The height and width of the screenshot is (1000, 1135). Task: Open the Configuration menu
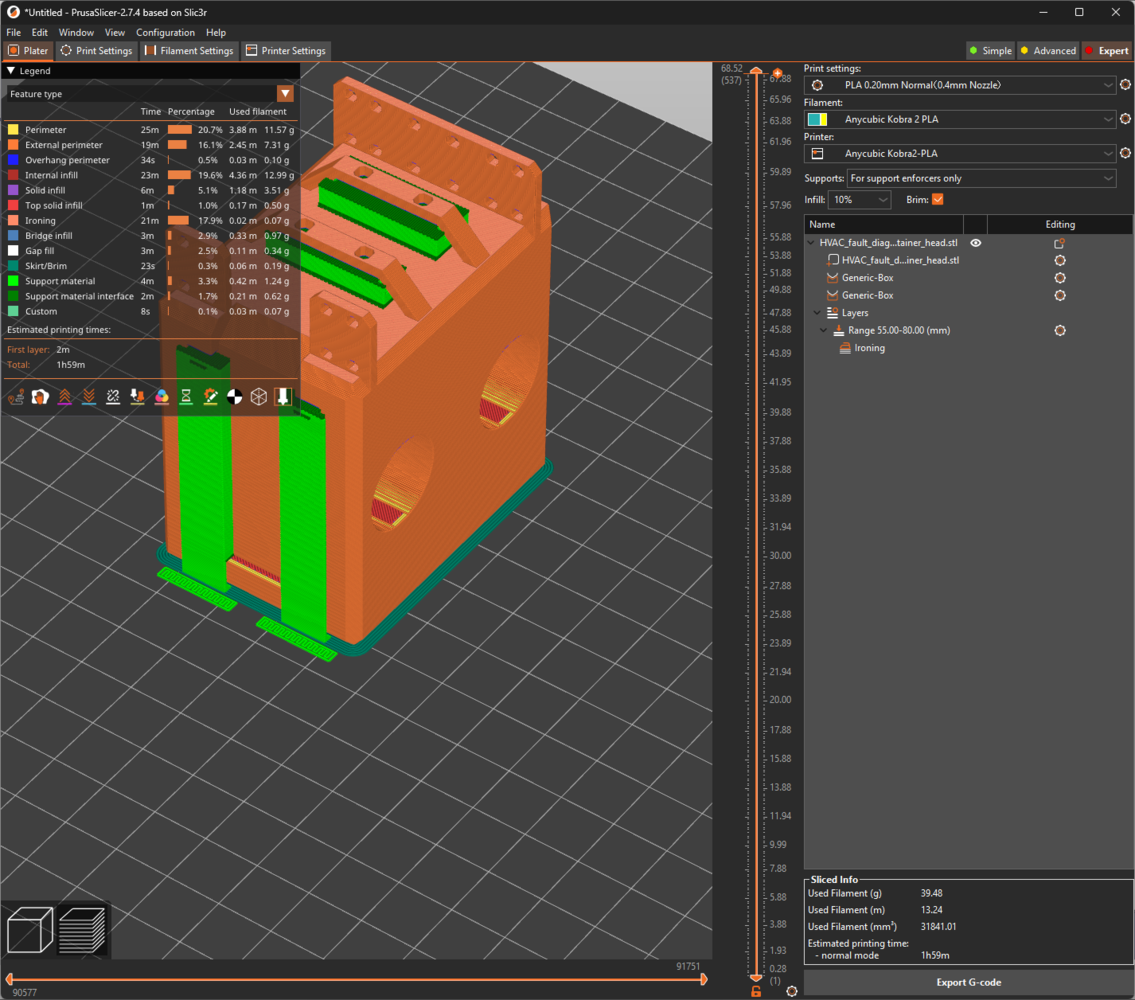165,32
